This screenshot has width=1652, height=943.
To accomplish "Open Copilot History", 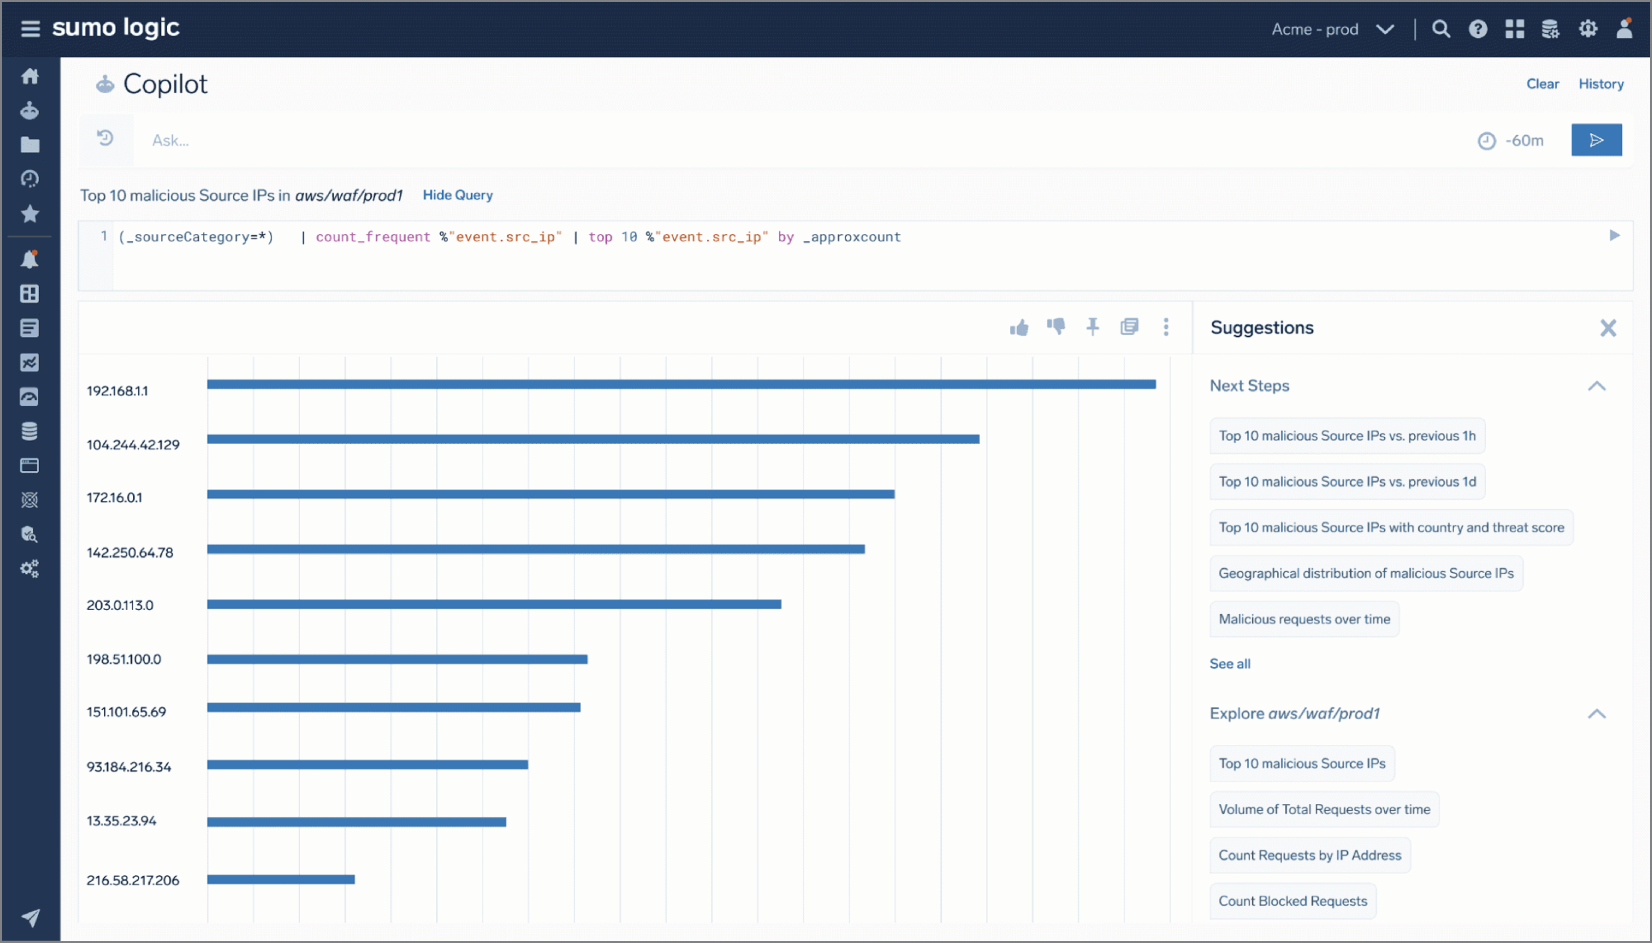I will pos(1600,84).
